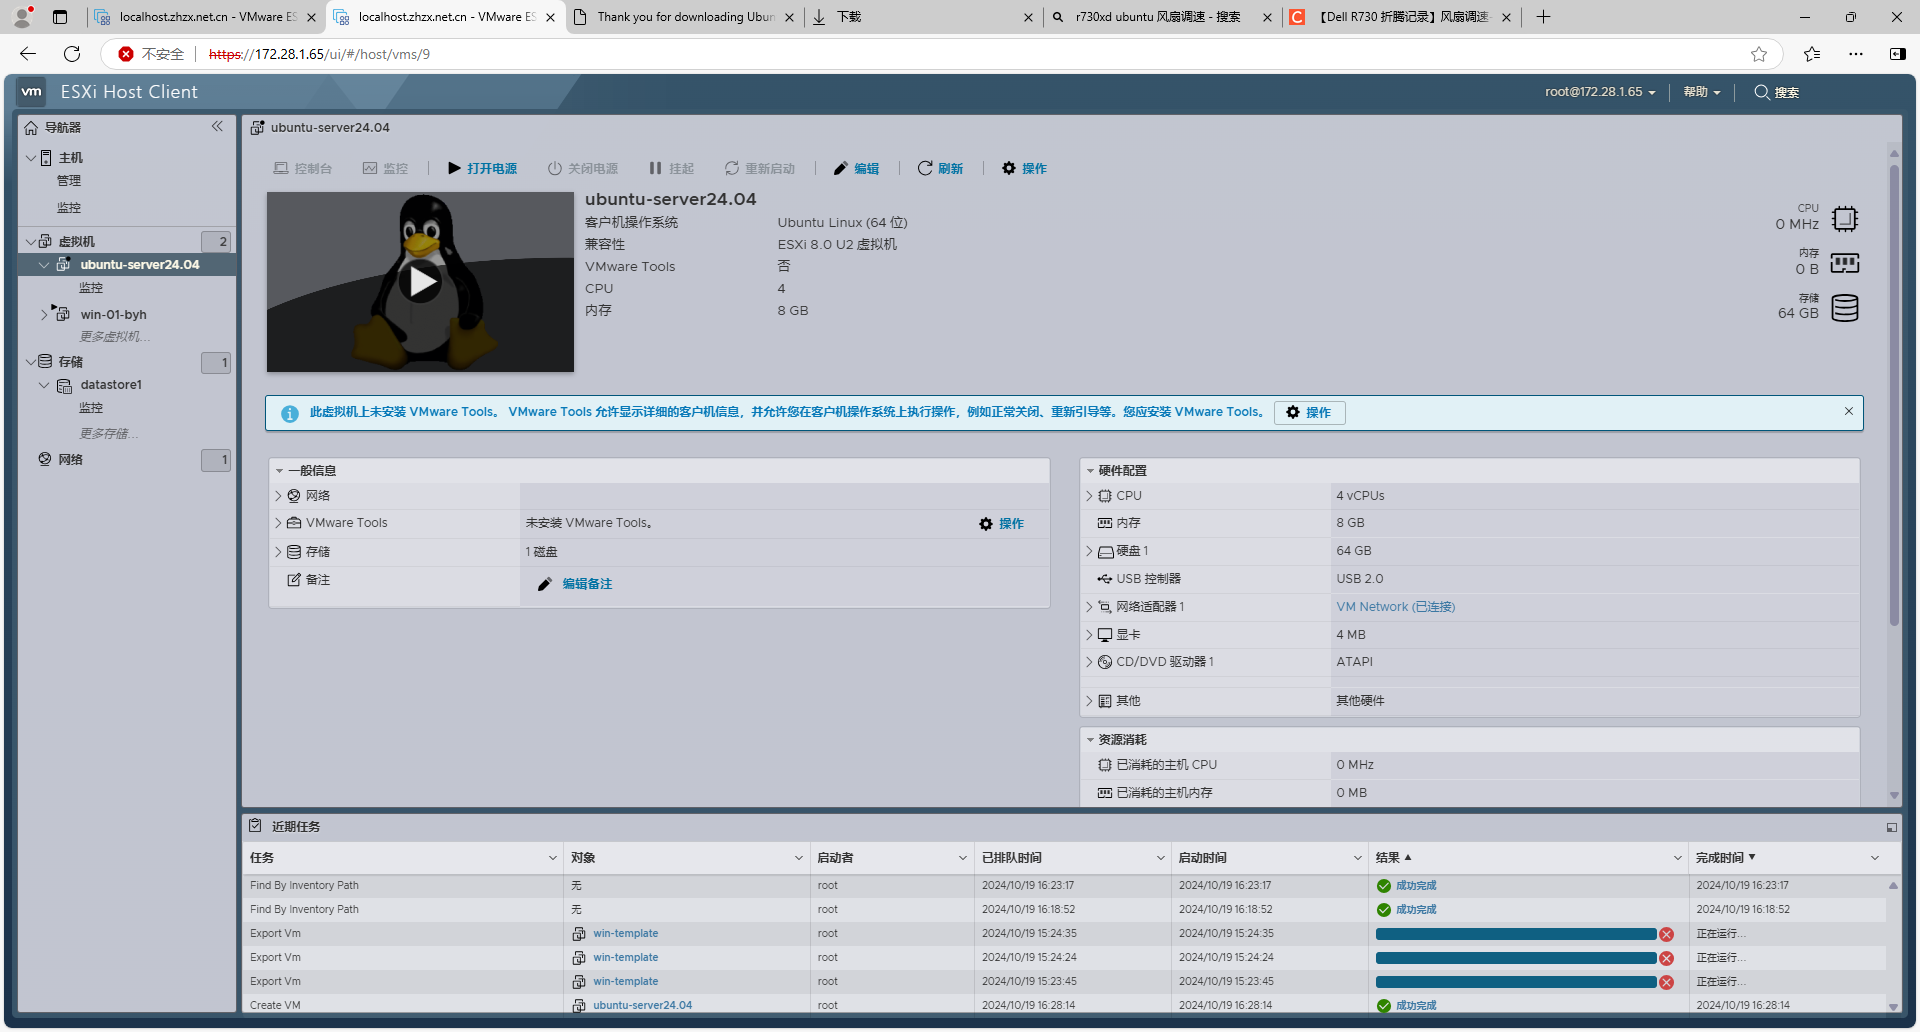
Task: Cancel the first running Export Vm task
Action: [1666, 934]
